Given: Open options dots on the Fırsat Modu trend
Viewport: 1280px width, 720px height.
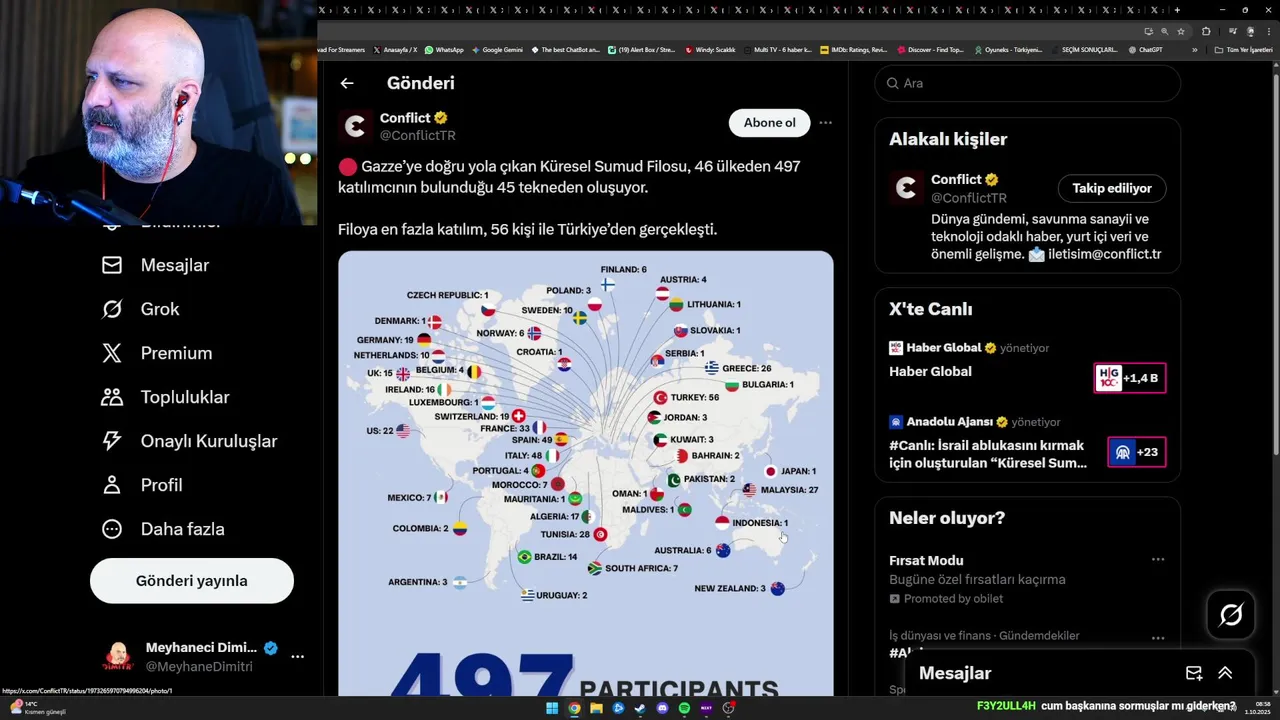Looking at the screenshot, I should [1158, 560].
